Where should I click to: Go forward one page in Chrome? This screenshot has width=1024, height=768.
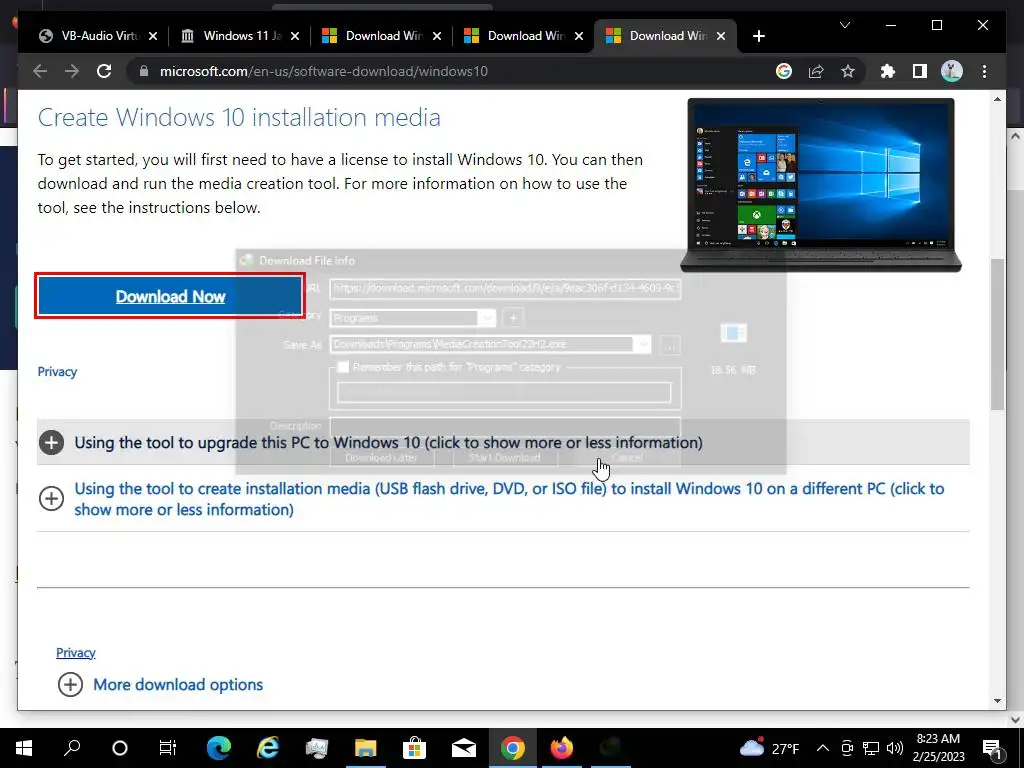tap(72, 71)
